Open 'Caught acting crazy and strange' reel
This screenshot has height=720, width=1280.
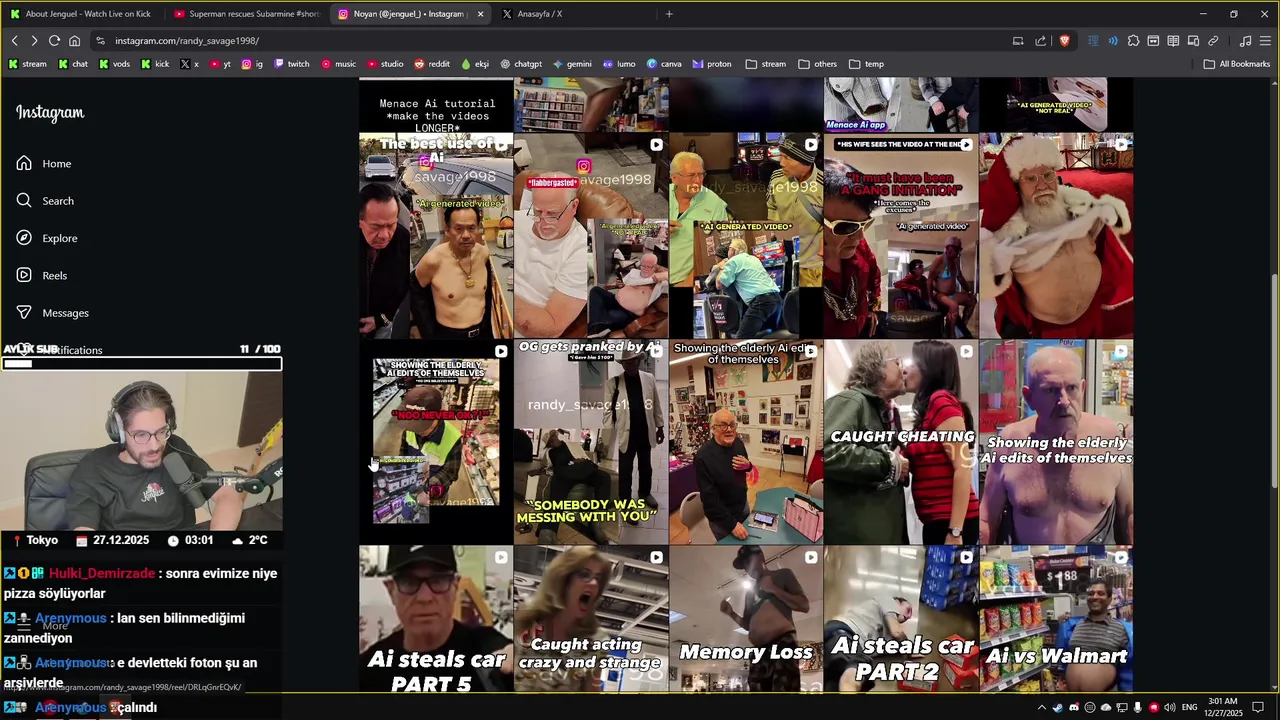(x=590, y=619)
